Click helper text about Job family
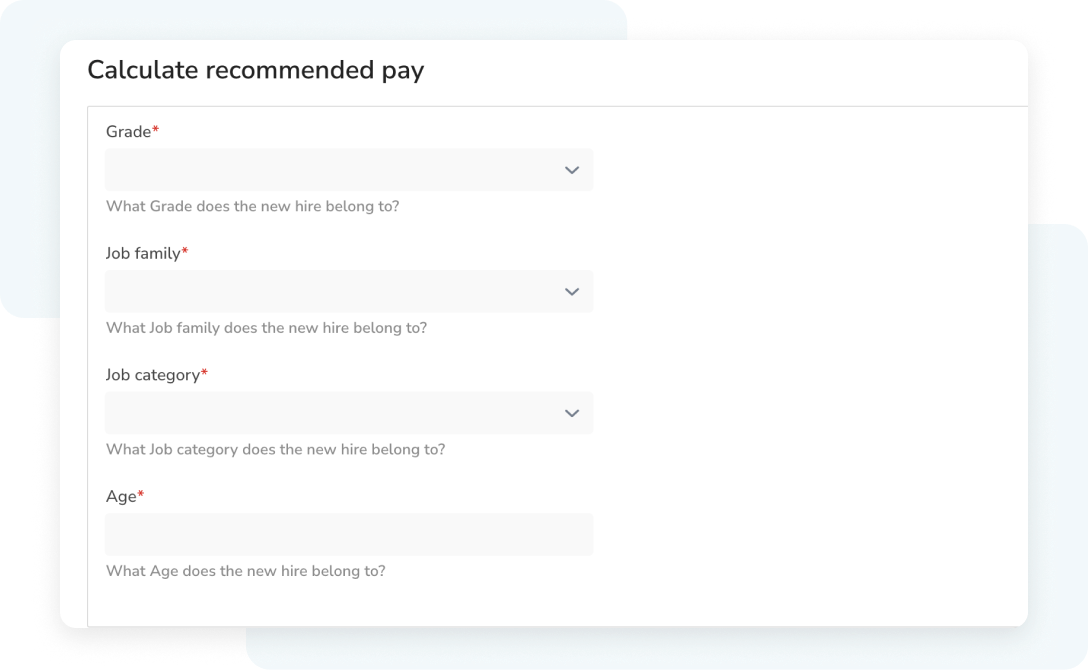 click(x=266, y=328)
